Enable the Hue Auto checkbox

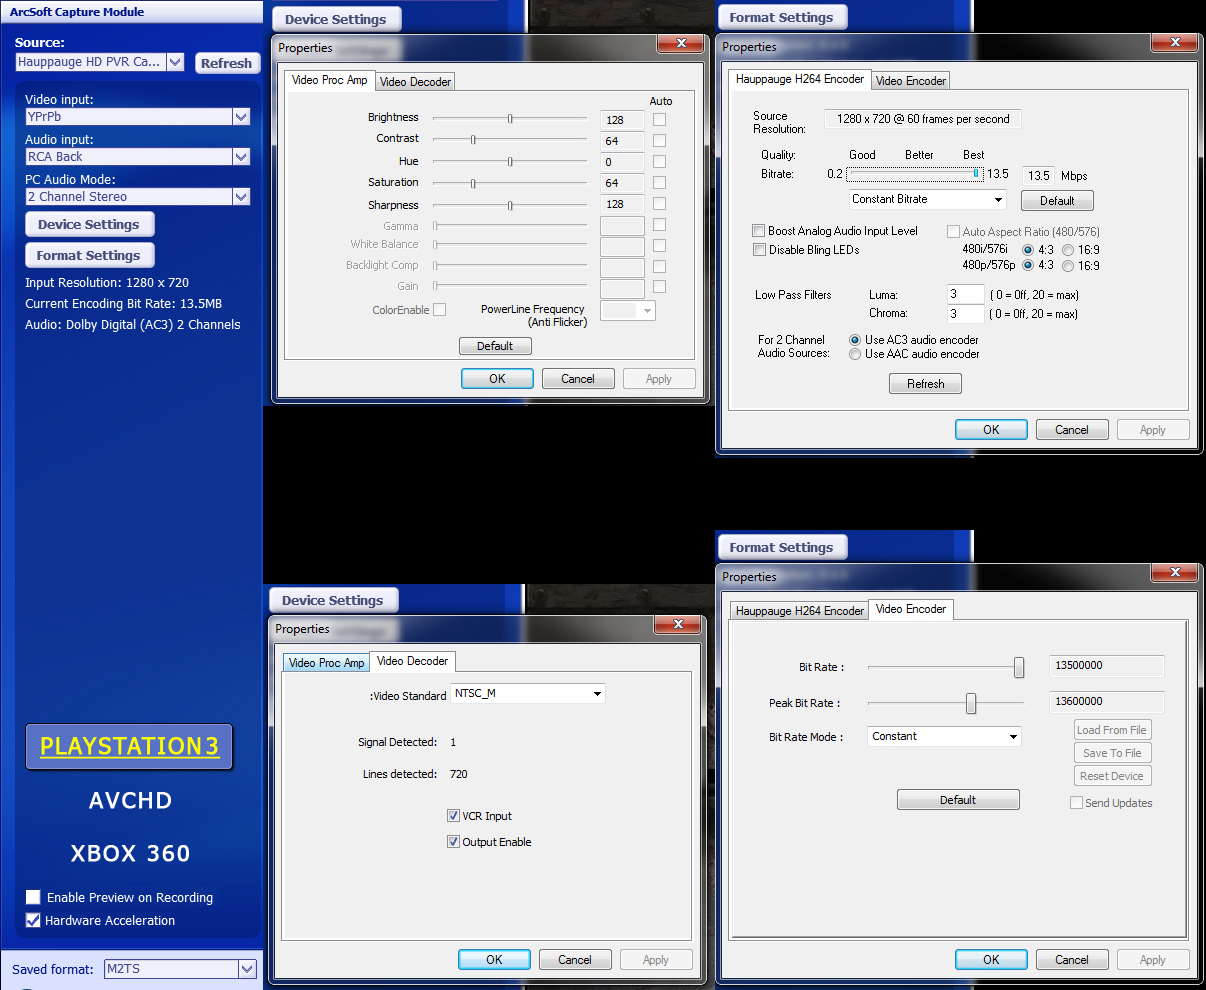point(659,161)
